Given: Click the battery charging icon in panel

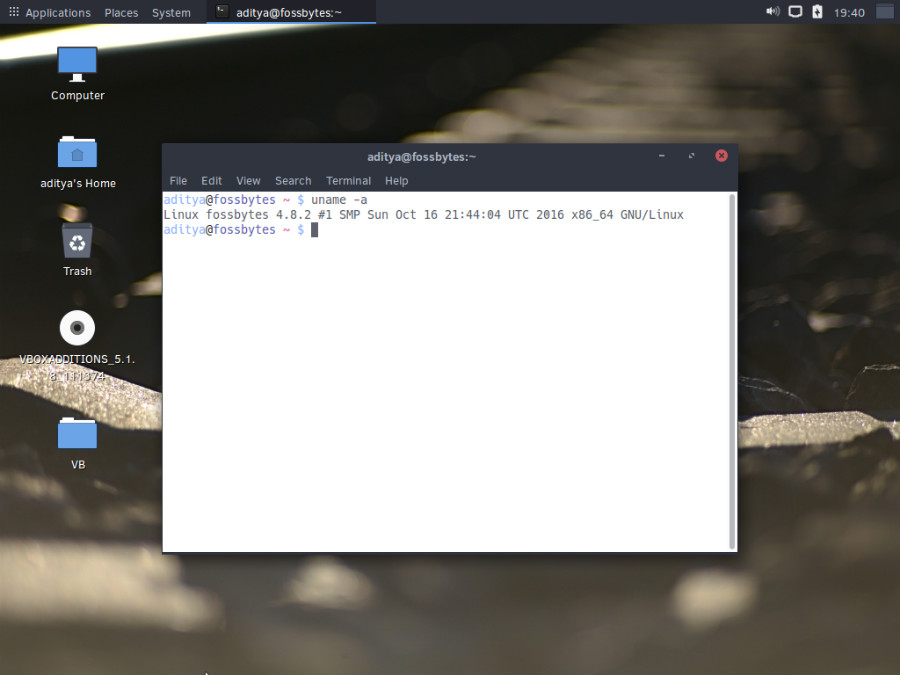Looking at the screenshot, I should 817,12.
